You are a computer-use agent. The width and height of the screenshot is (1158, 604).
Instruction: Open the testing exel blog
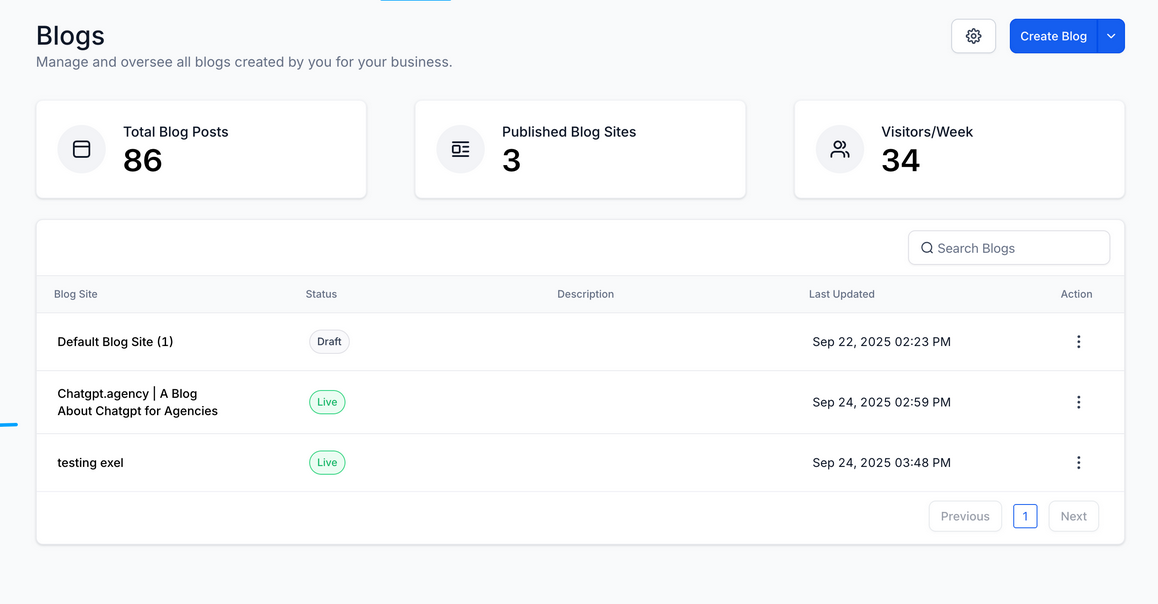90,463
